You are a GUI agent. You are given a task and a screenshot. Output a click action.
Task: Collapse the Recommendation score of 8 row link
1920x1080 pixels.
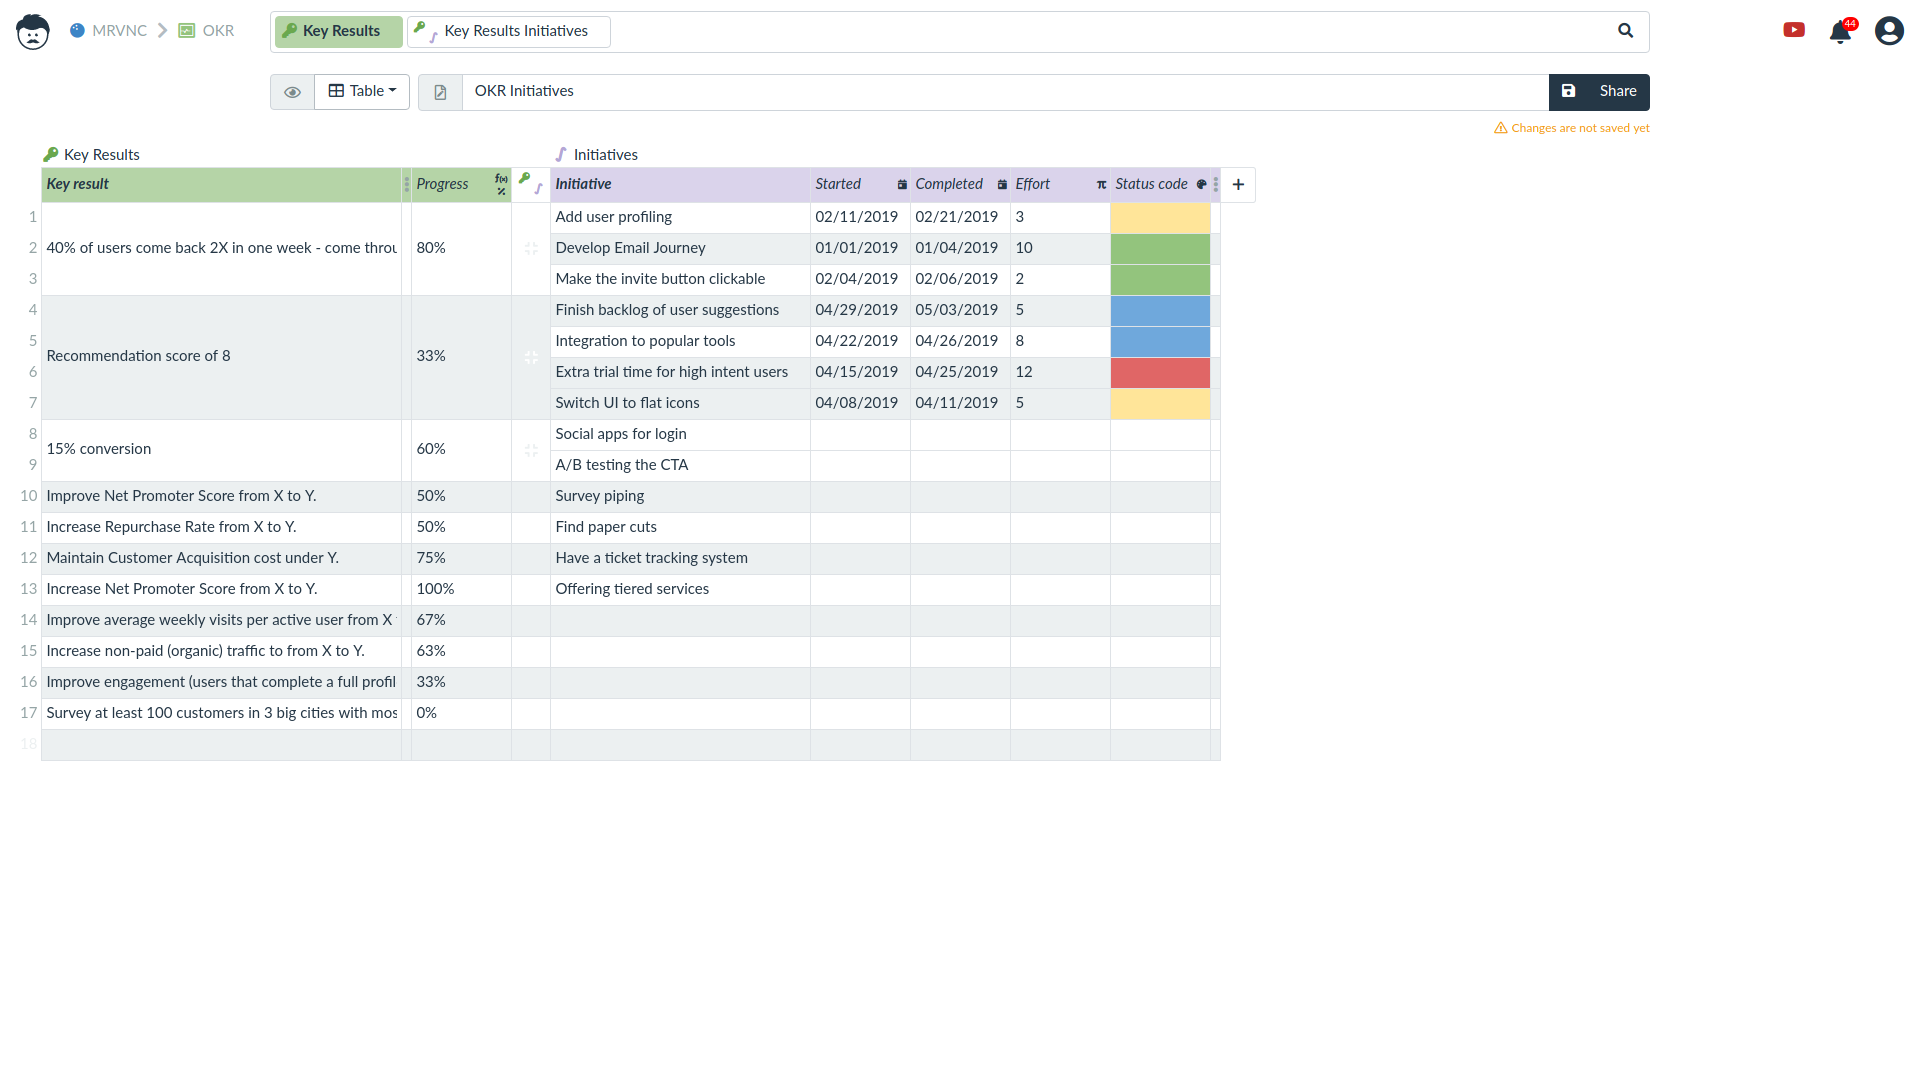(x=531, y=357)
